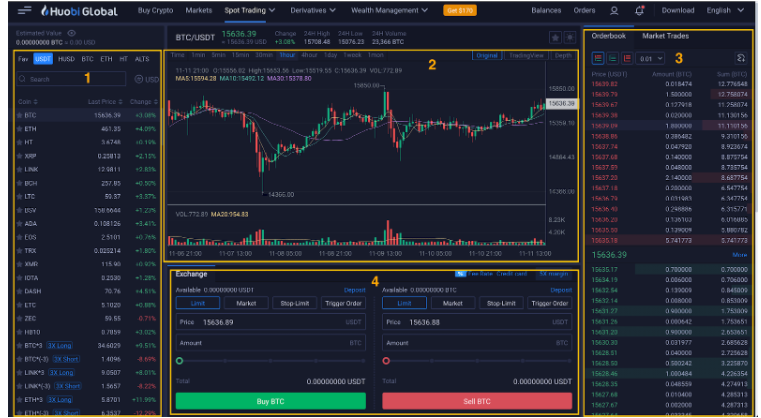Open orderbook 0.01 precision dropdown
This screenshot has height=418, width=761.
(x=650, y=59)
